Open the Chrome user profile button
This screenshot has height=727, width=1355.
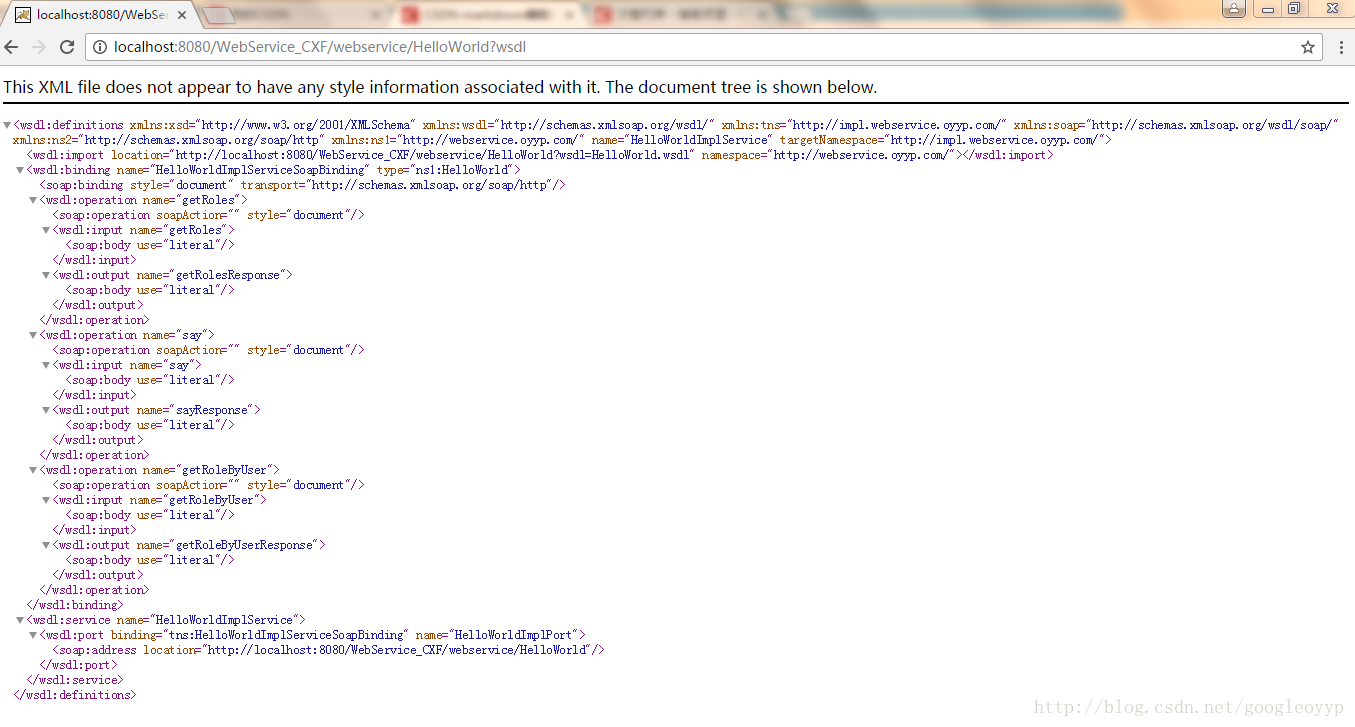tap(1234, 8)
